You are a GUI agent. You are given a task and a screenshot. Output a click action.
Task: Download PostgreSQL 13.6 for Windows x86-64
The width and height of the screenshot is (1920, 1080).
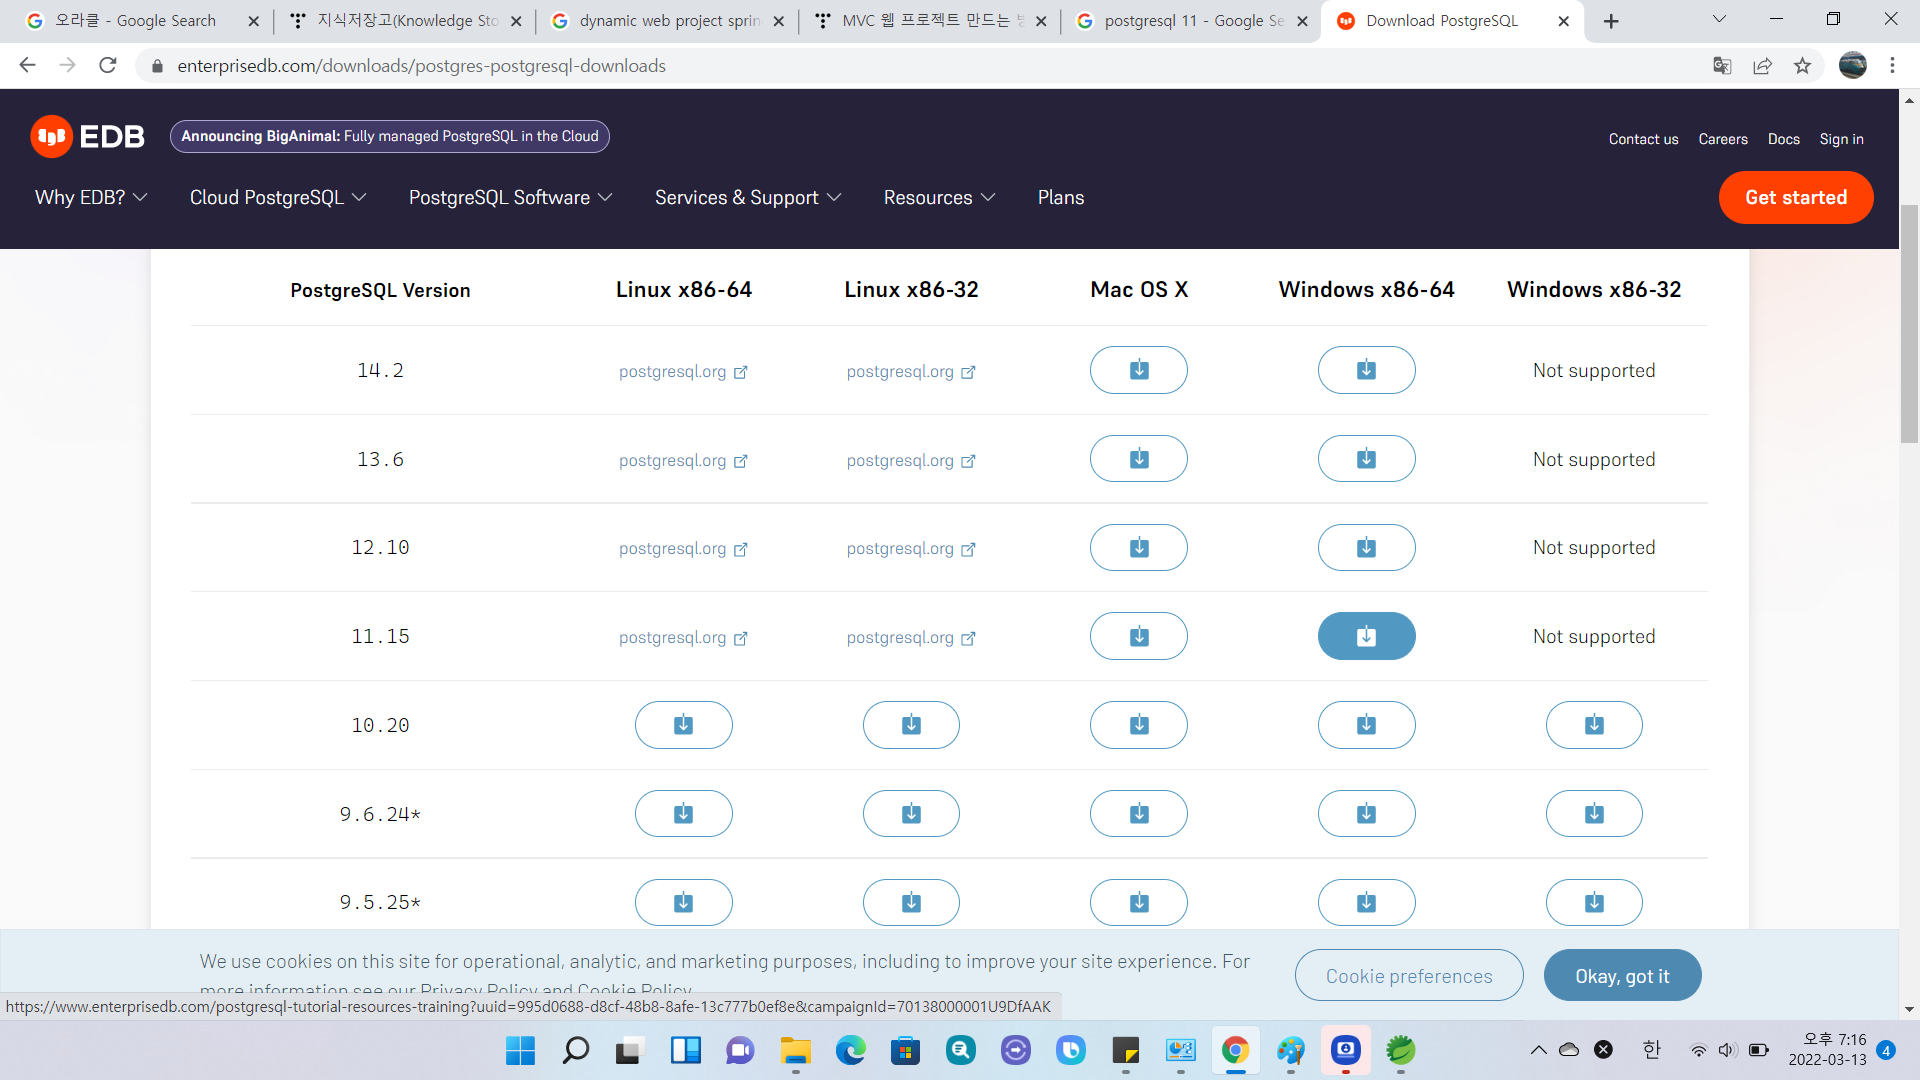[1366, 459]
